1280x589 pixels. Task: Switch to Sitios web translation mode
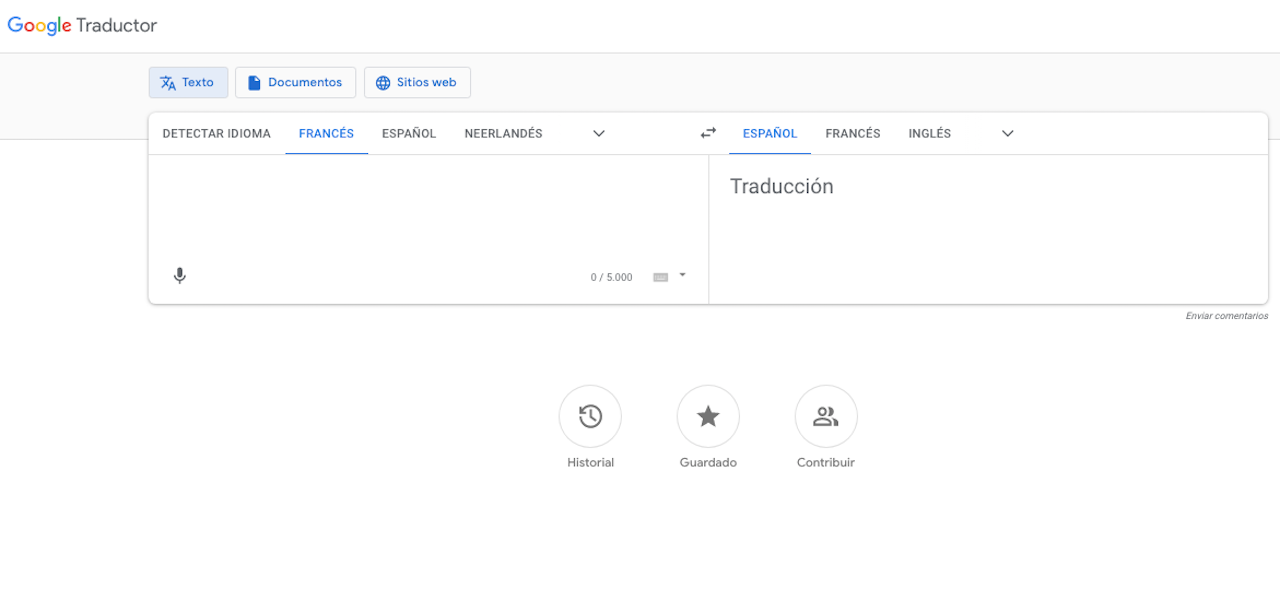point(417,82)
